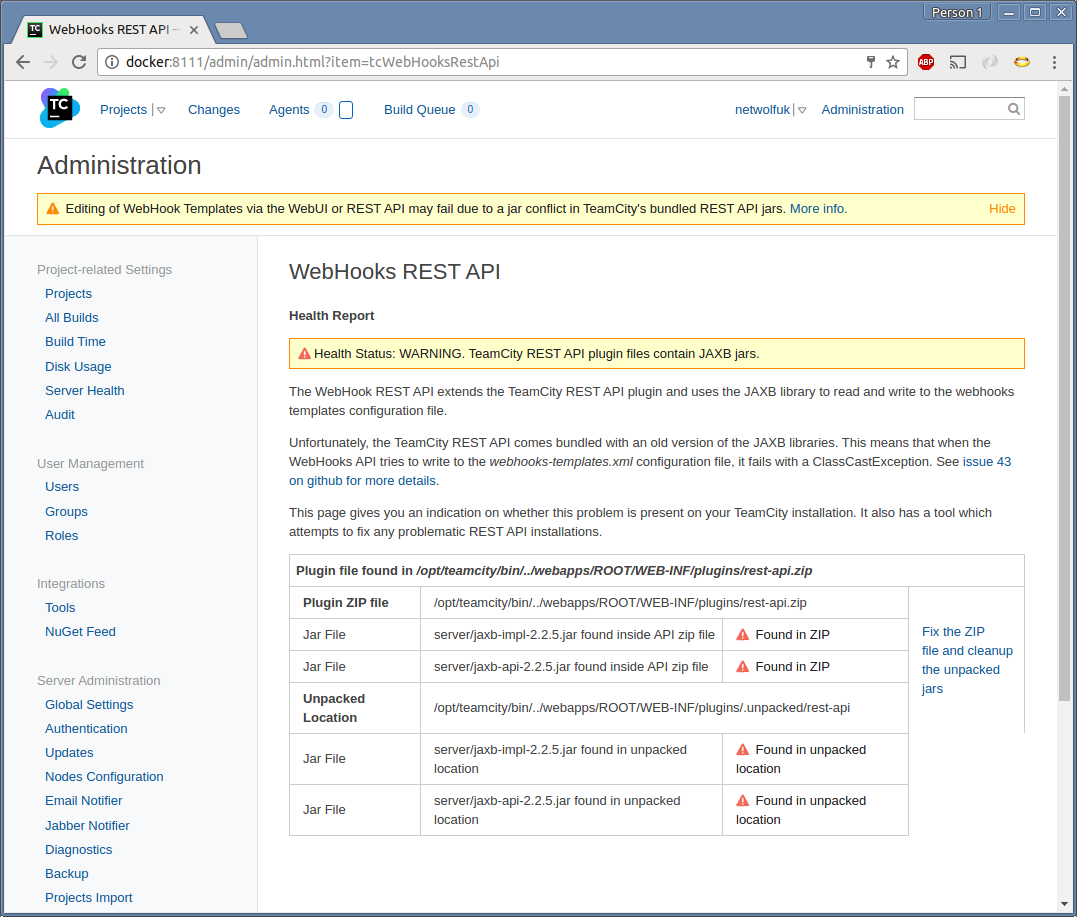This screenshot has height=917, width=1077.
Task: Expand the netwolfuk user dropdown arrow
Action: pos(802,110)
